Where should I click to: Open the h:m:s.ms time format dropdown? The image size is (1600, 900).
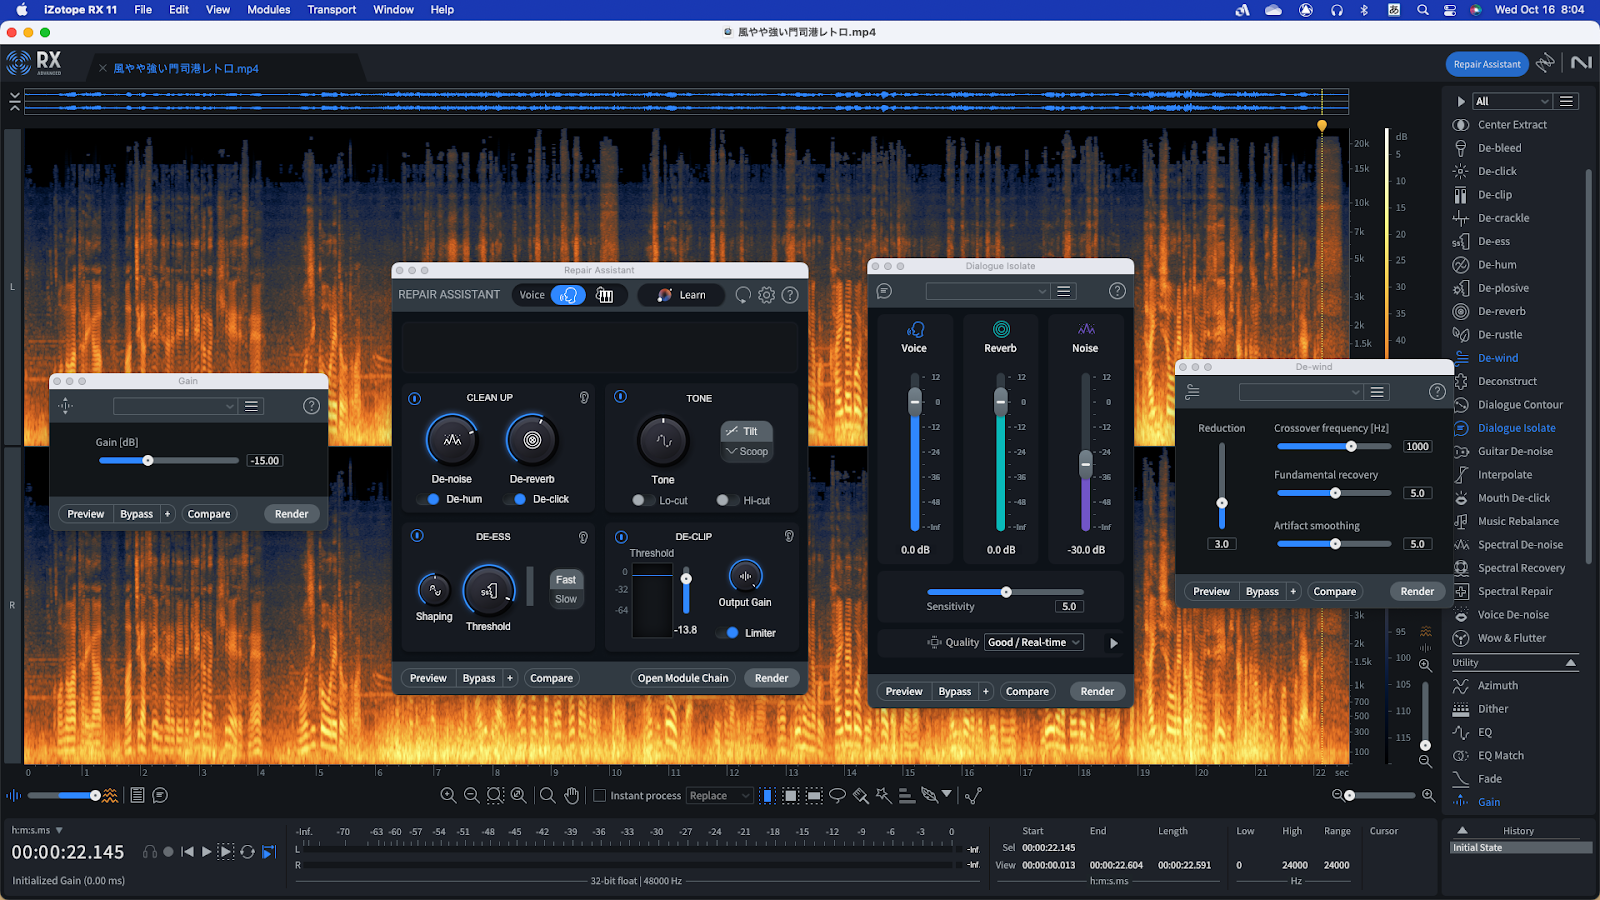pos(38,830)
